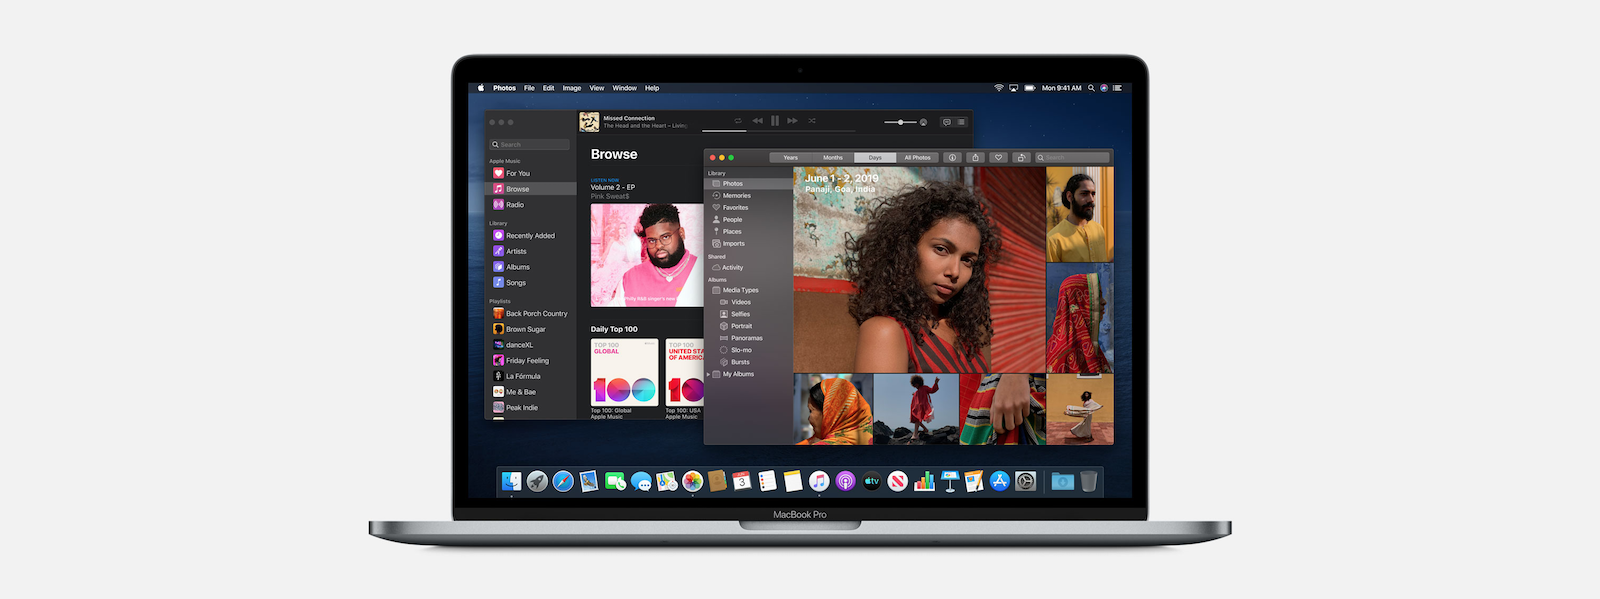Switch Photos to the Years view
The height and width of the screenshot is (599, 1600).
(791, 158)
